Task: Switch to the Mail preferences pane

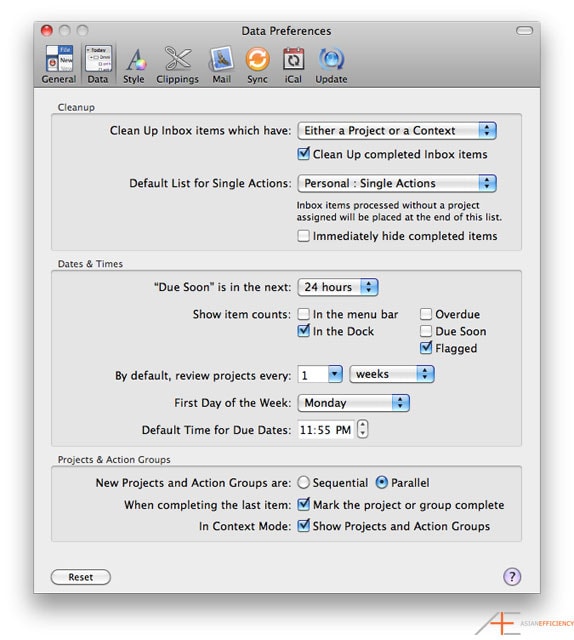Action: pyautogui.click(x=221, y=64)
